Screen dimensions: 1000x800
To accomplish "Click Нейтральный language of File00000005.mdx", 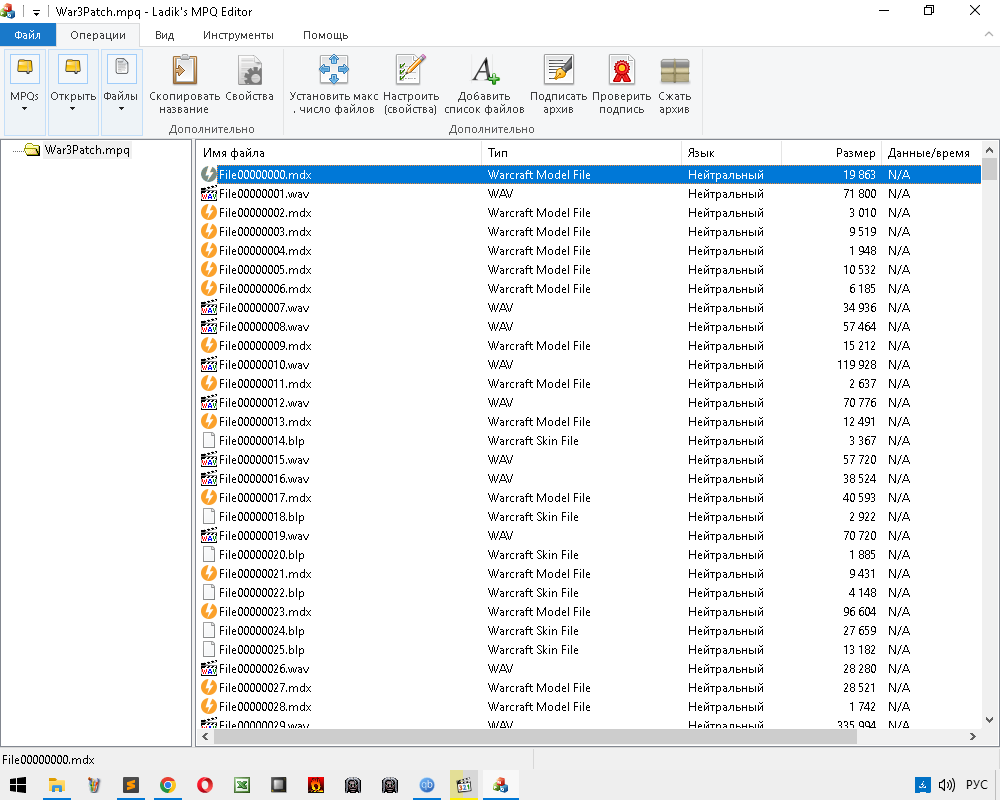I will 726,270.
